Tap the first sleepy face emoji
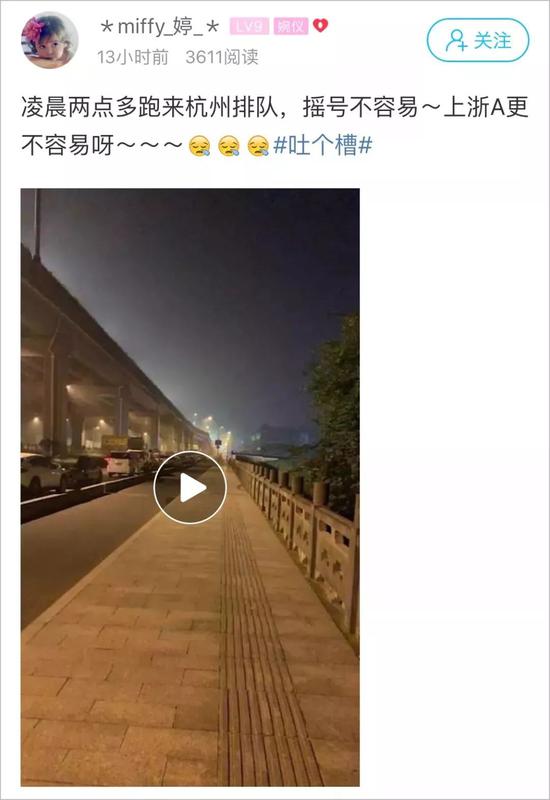This screenshot has width=550, height=800. [199, 146]
